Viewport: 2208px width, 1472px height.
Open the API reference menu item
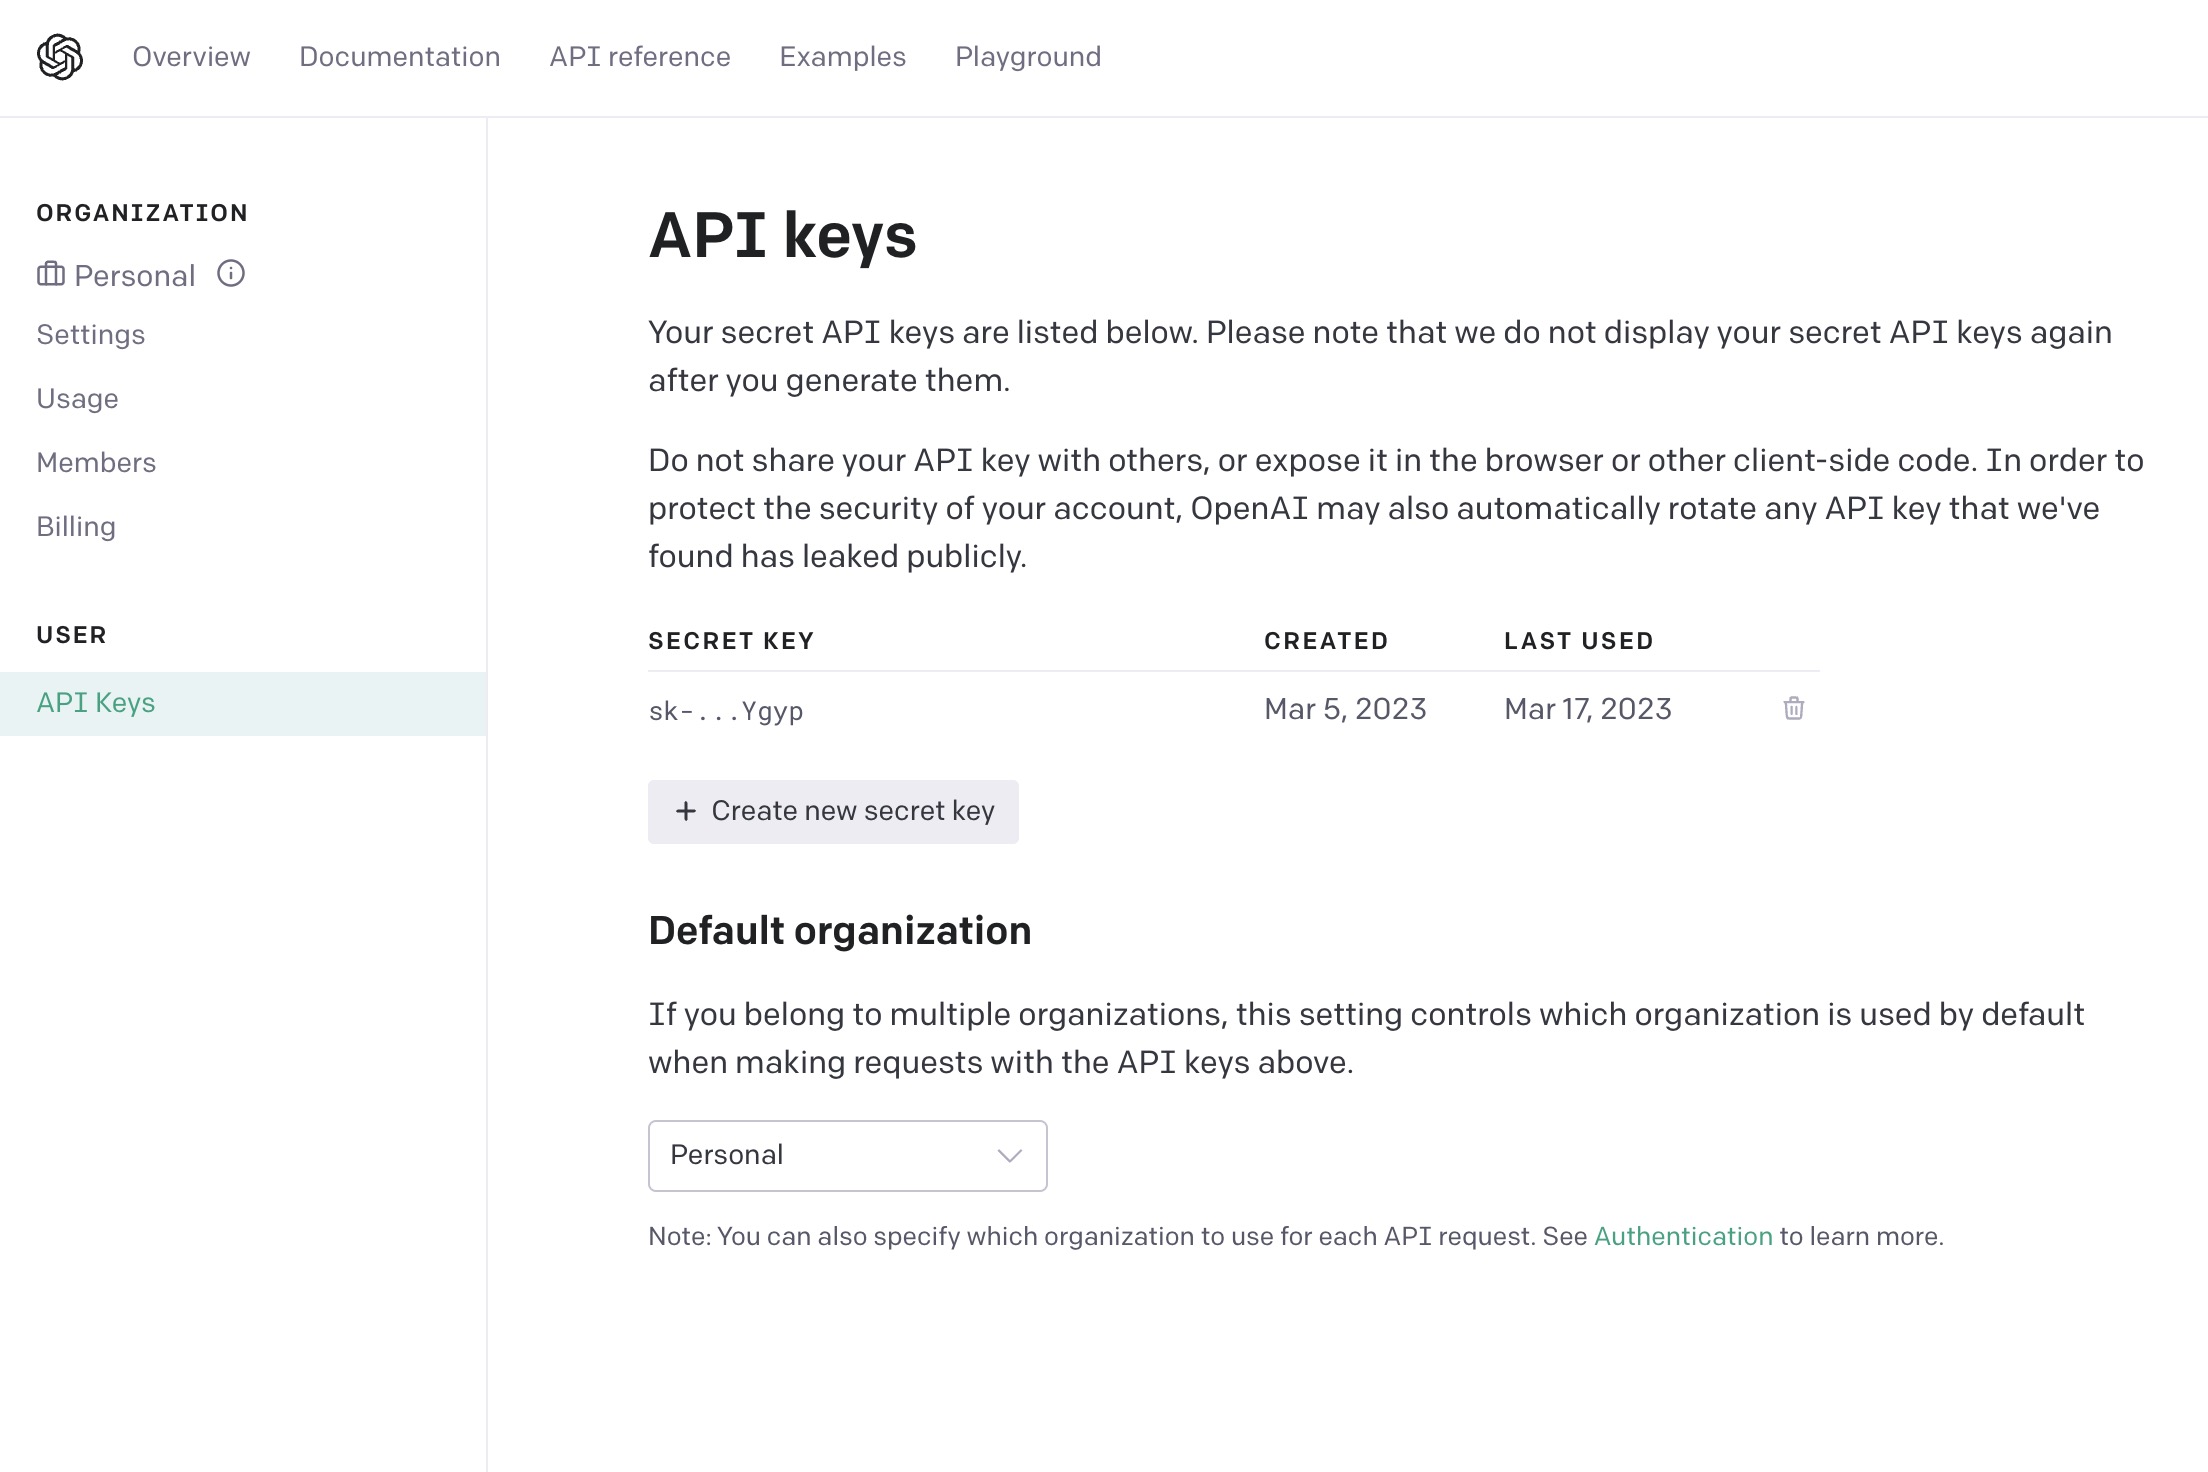click(639, 58)
